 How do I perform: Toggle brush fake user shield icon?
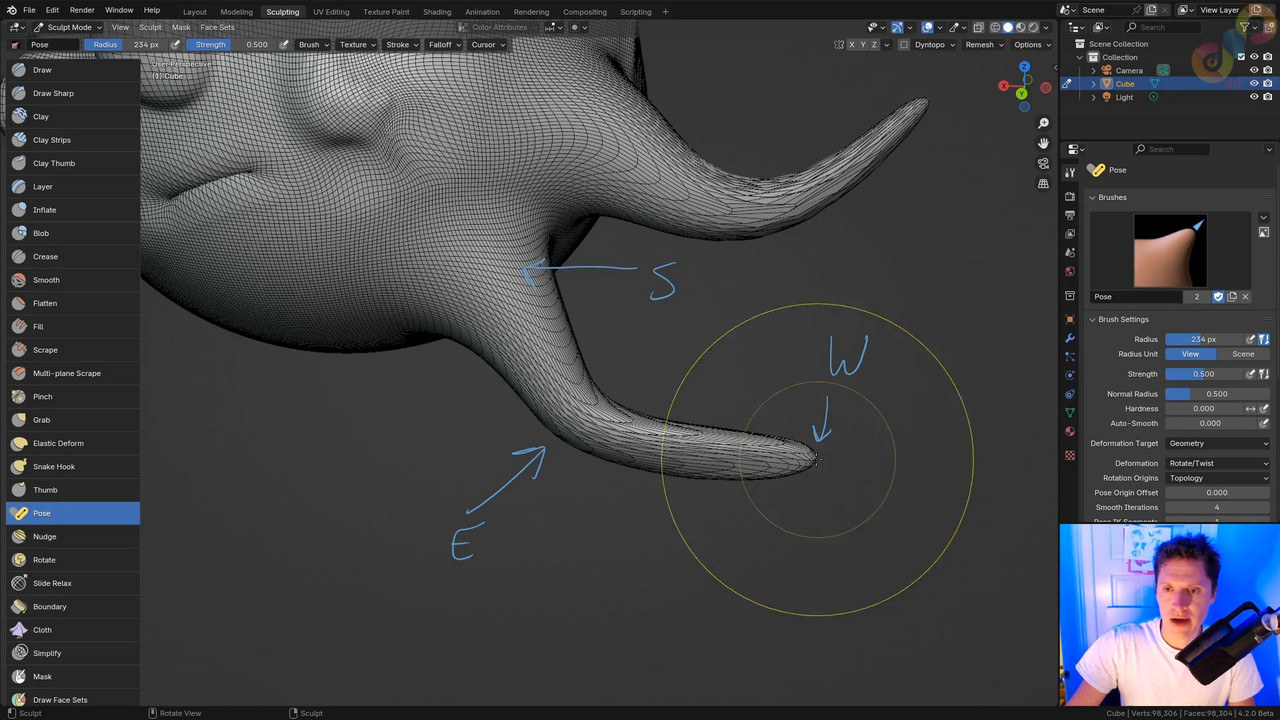1218,297
